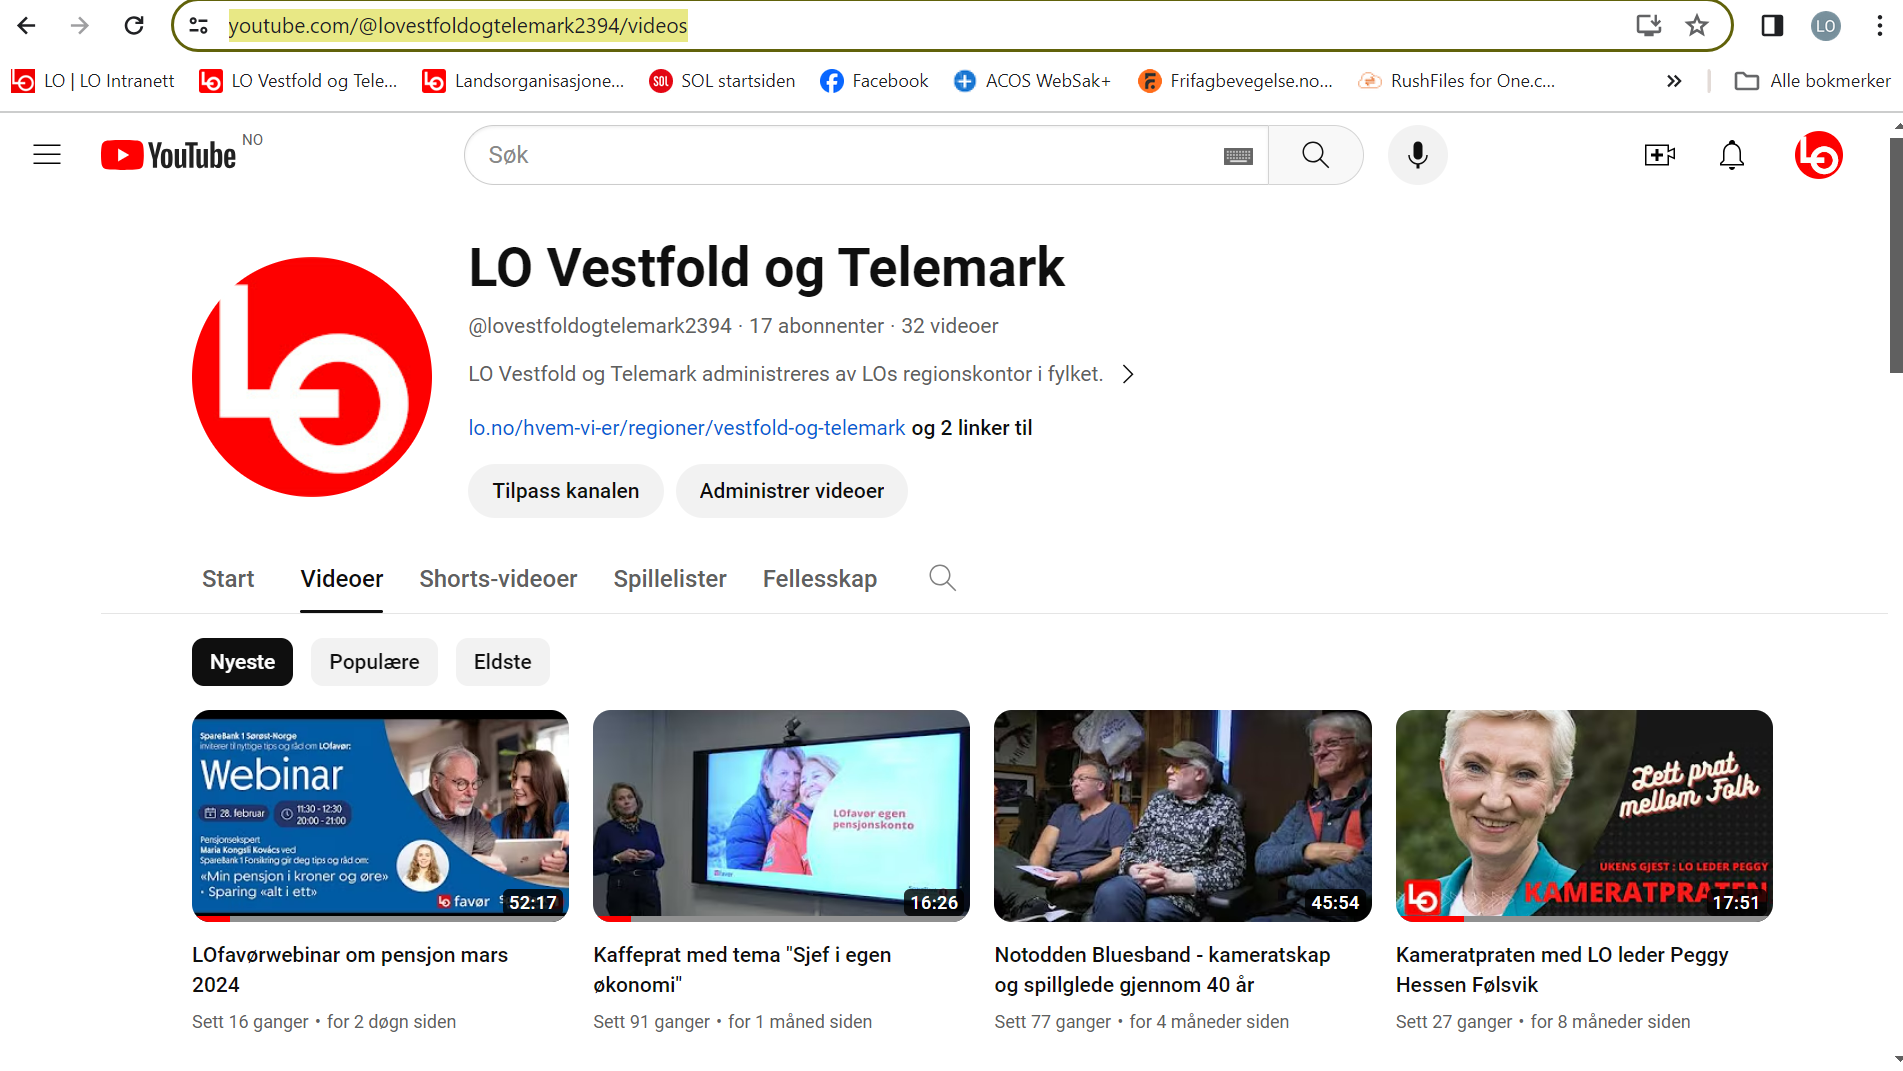The width and height of the screenshot is (1903, 1071).
Task: Open the account profile avatar
Action: (x=1819, y=155)
